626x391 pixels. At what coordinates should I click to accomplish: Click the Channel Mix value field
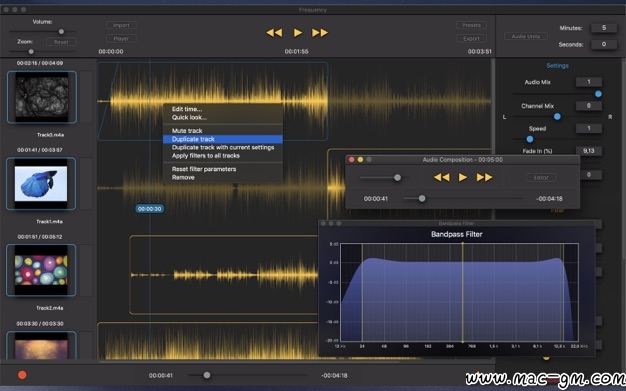coord(588,106)
